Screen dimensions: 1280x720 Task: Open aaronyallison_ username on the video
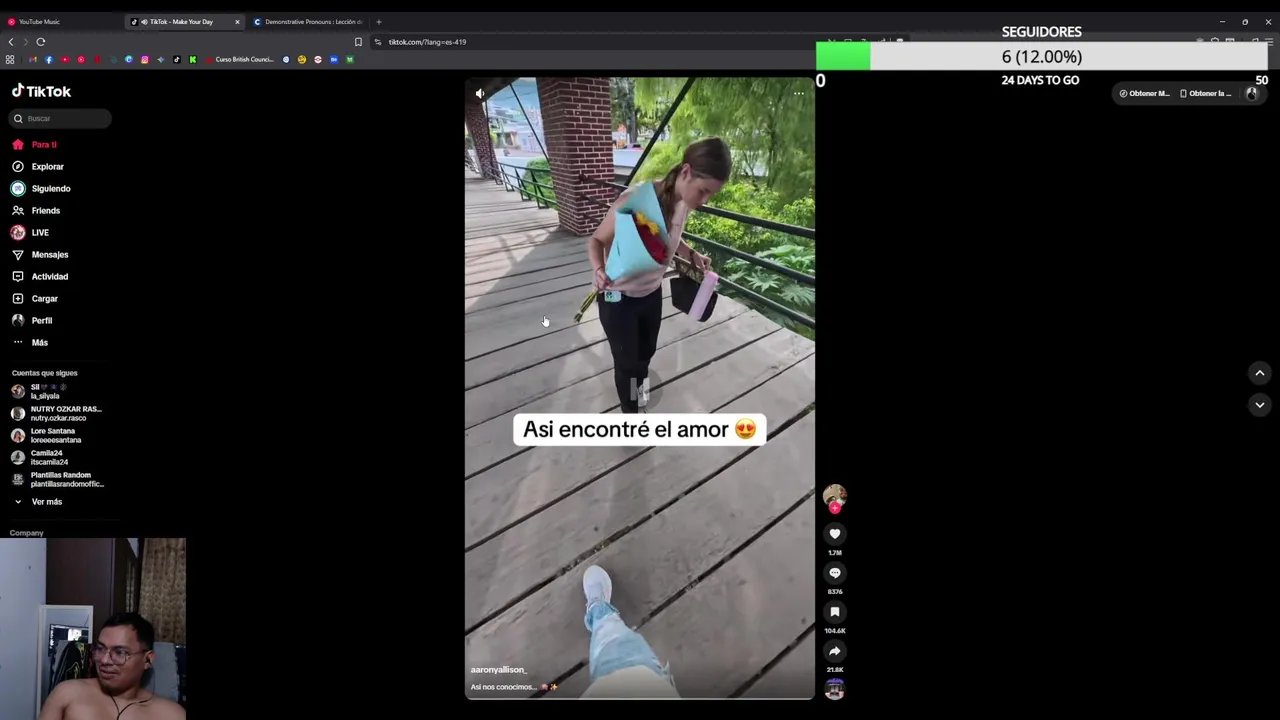498,669
